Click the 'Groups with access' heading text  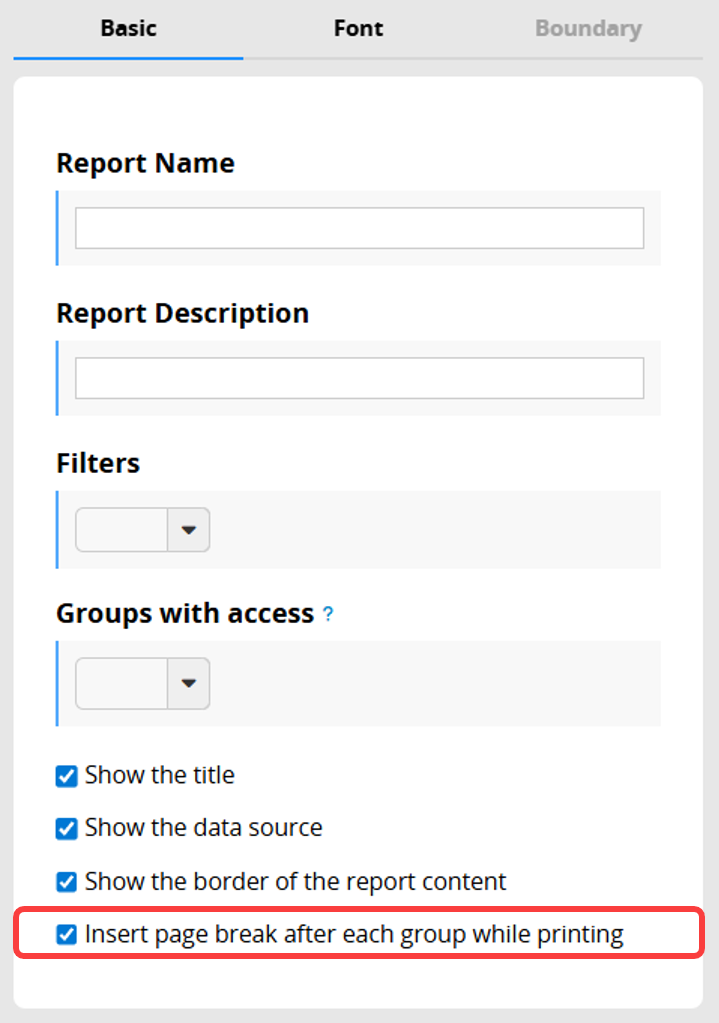185,614
